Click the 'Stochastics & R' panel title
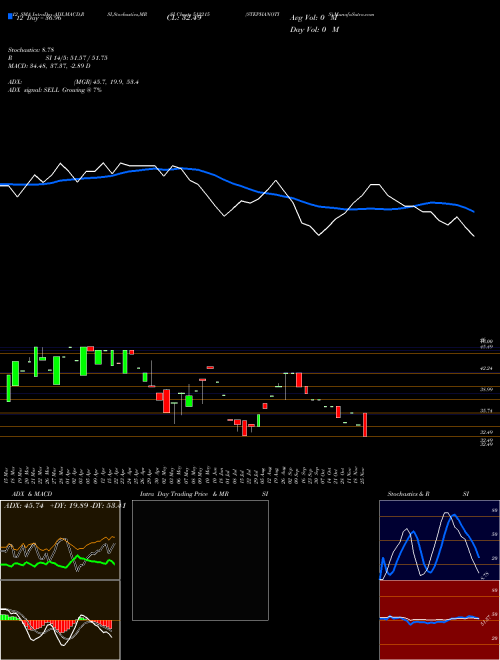 tap(408, 494)
